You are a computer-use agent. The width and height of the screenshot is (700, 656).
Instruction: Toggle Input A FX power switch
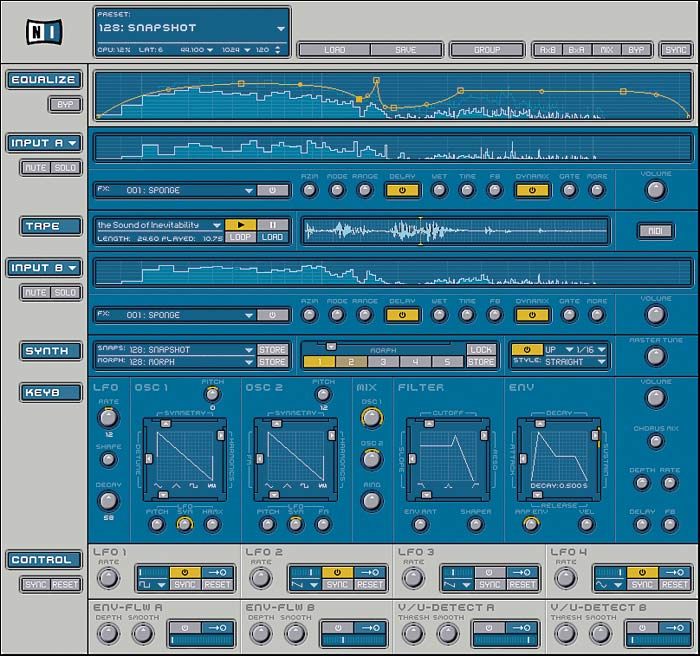272,190
